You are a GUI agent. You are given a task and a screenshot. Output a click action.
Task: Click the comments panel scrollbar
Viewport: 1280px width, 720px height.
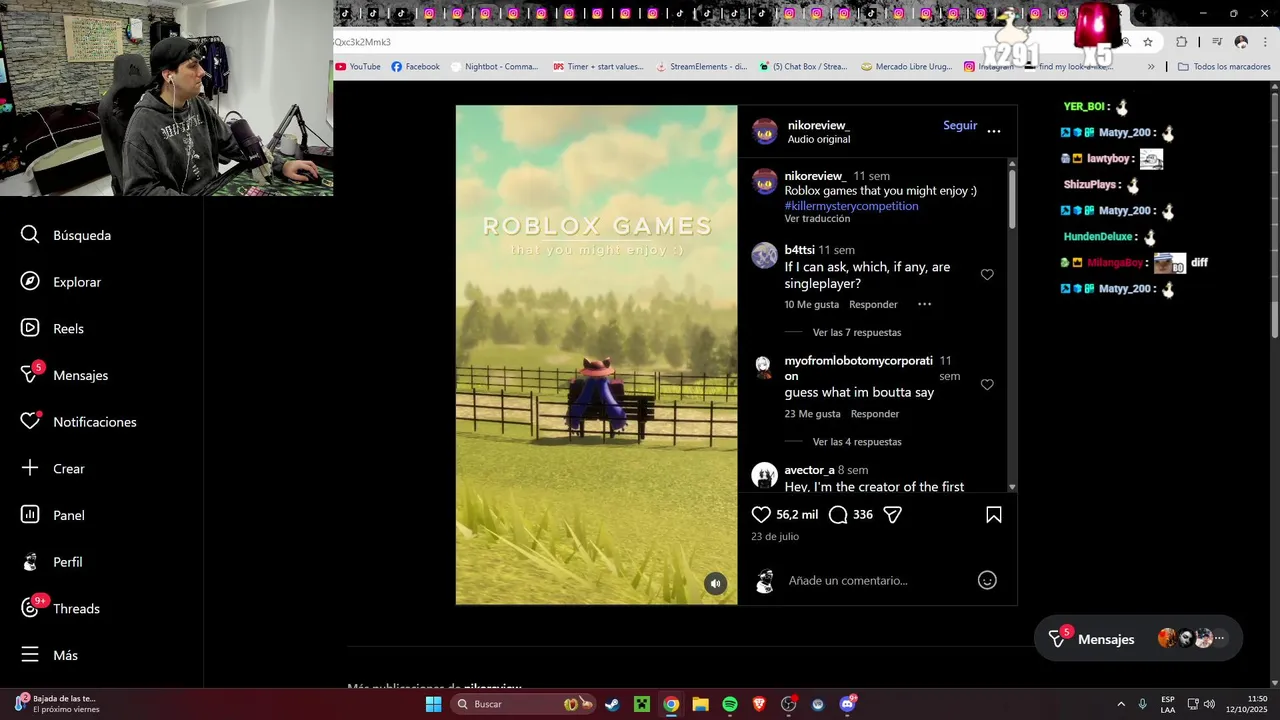[x=1012, y=198]
